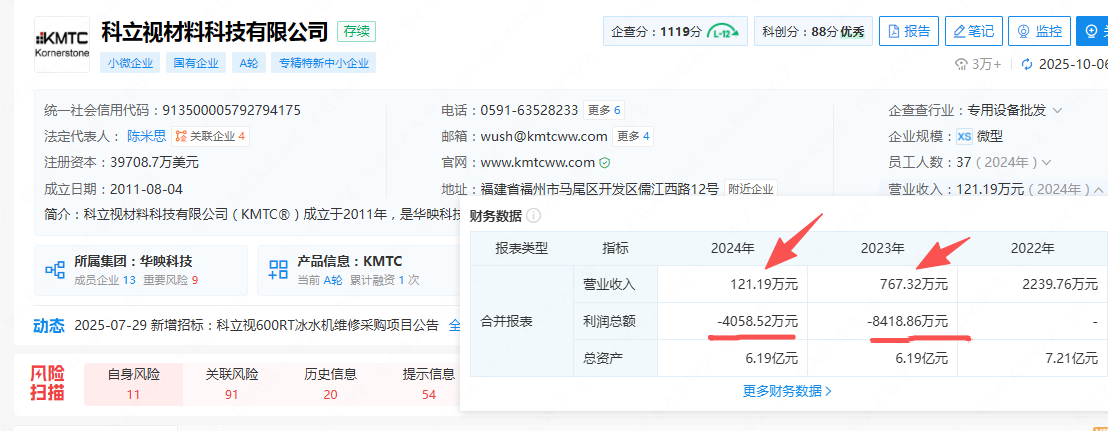Image resolution: width=1108 pixels, height=431 pixels.
Task: Click the 报告 button
Action: (x=909, y=31)
